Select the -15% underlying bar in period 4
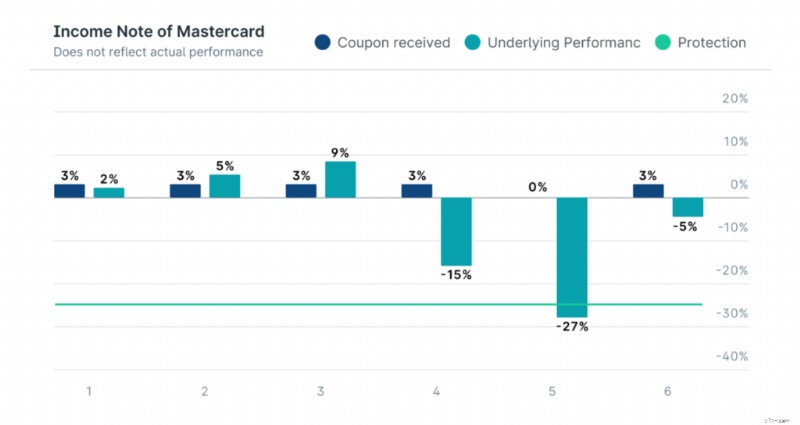800x425 pixels. point(456,232)
